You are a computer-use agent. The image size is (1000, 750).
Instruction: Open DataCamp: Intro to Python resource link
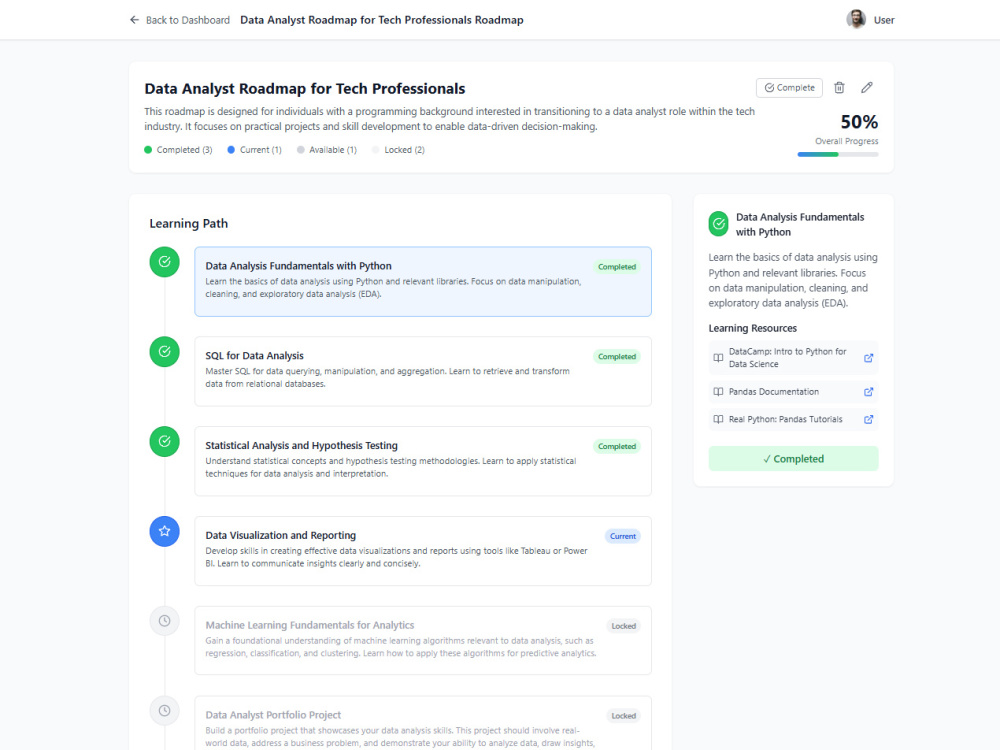793,358
